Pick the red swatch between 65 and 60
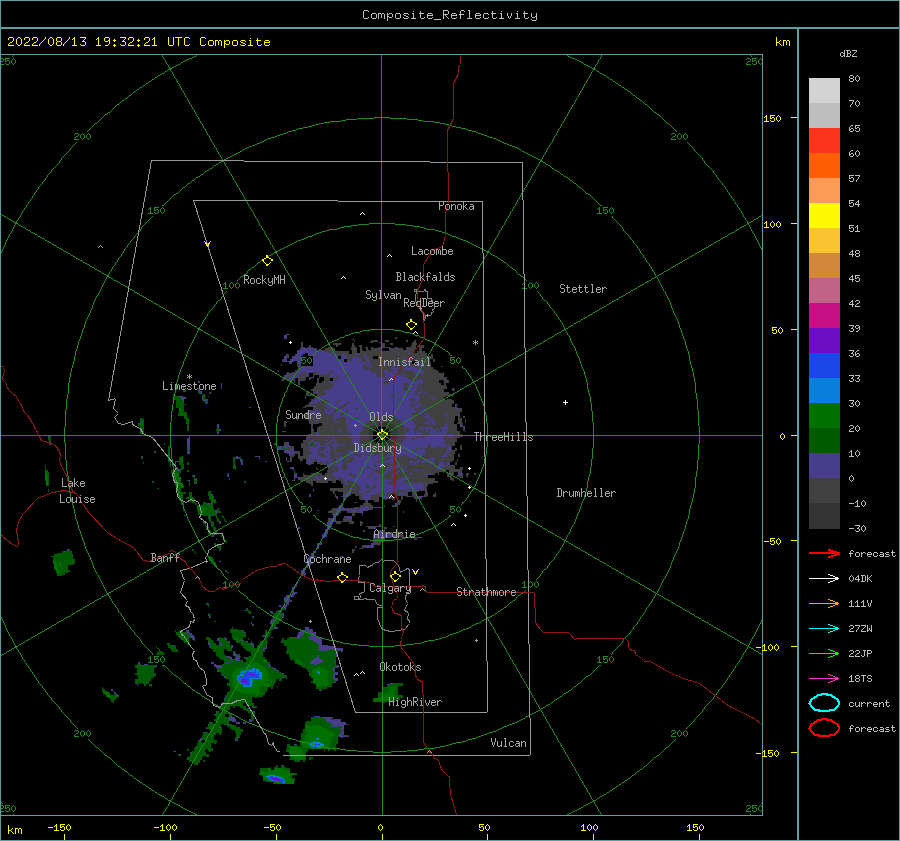 click(x=824, y=141)
